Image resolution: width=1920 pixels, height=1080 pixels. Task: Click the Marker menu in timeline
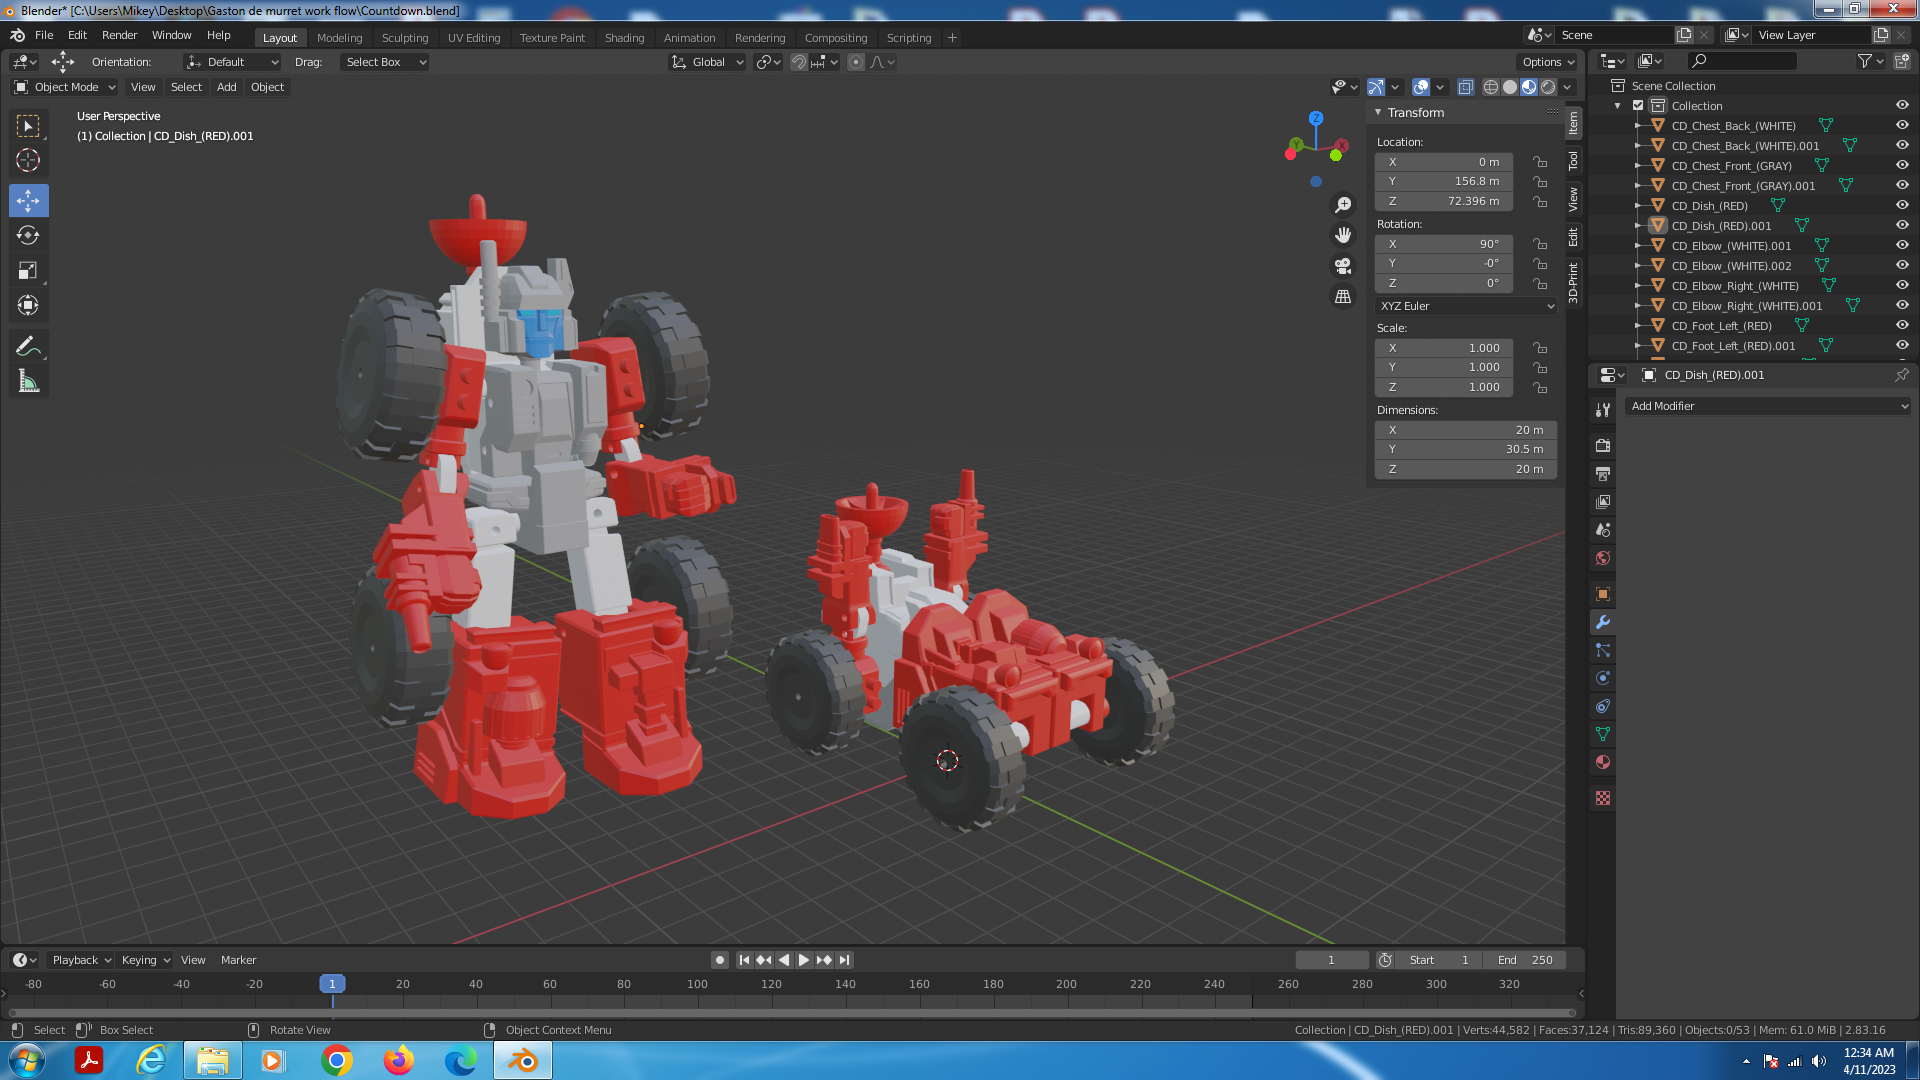[239, 960]
